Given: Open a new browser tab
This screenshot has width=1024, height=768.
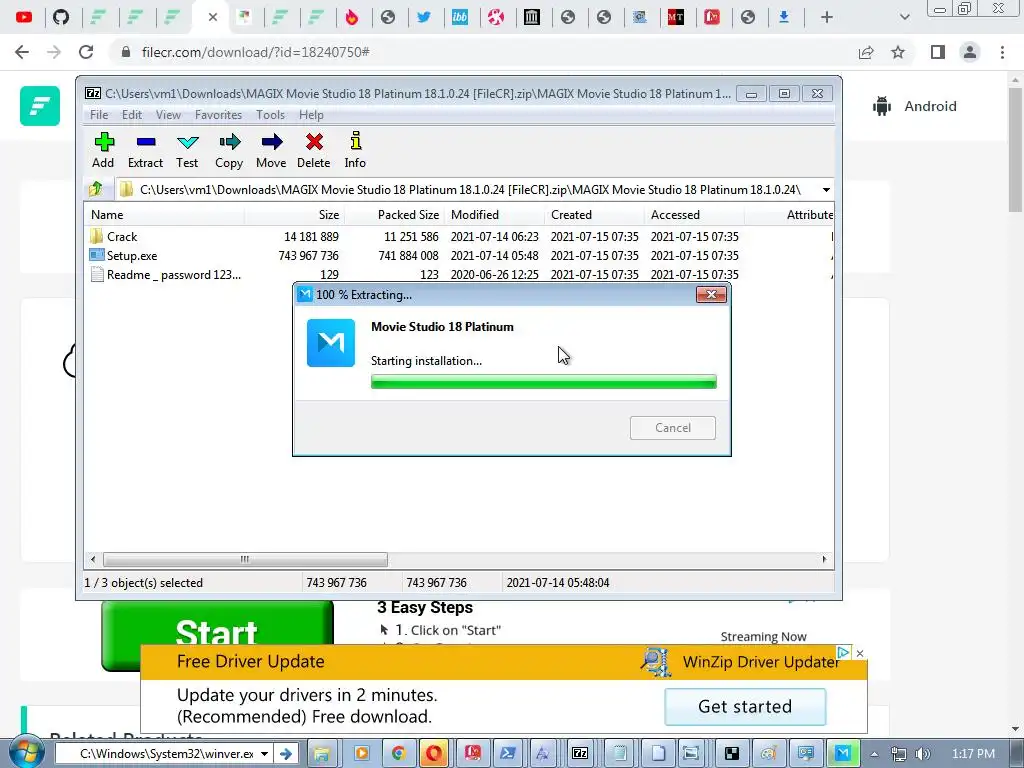Looking at the screenshot, I should tap(827, 18).
